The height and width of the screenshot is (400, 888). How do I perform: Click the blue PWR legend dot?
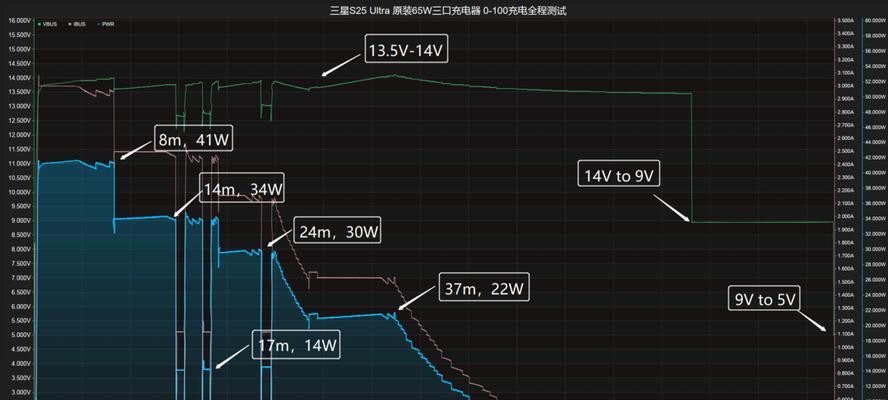click(99, 24)
